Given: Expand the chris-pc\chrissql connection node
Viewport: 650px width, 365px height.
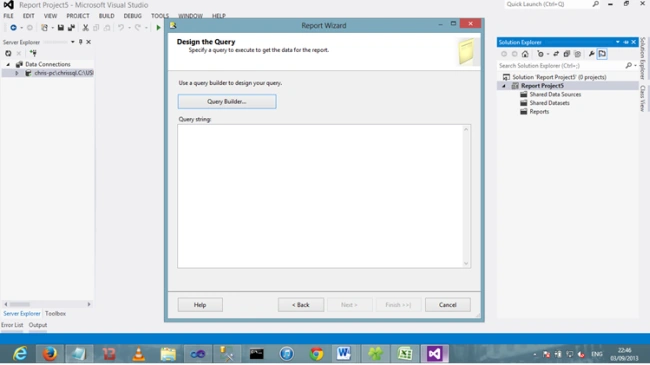Looking at the screenshot, I should pyautogui.click(x=17, y=73).
